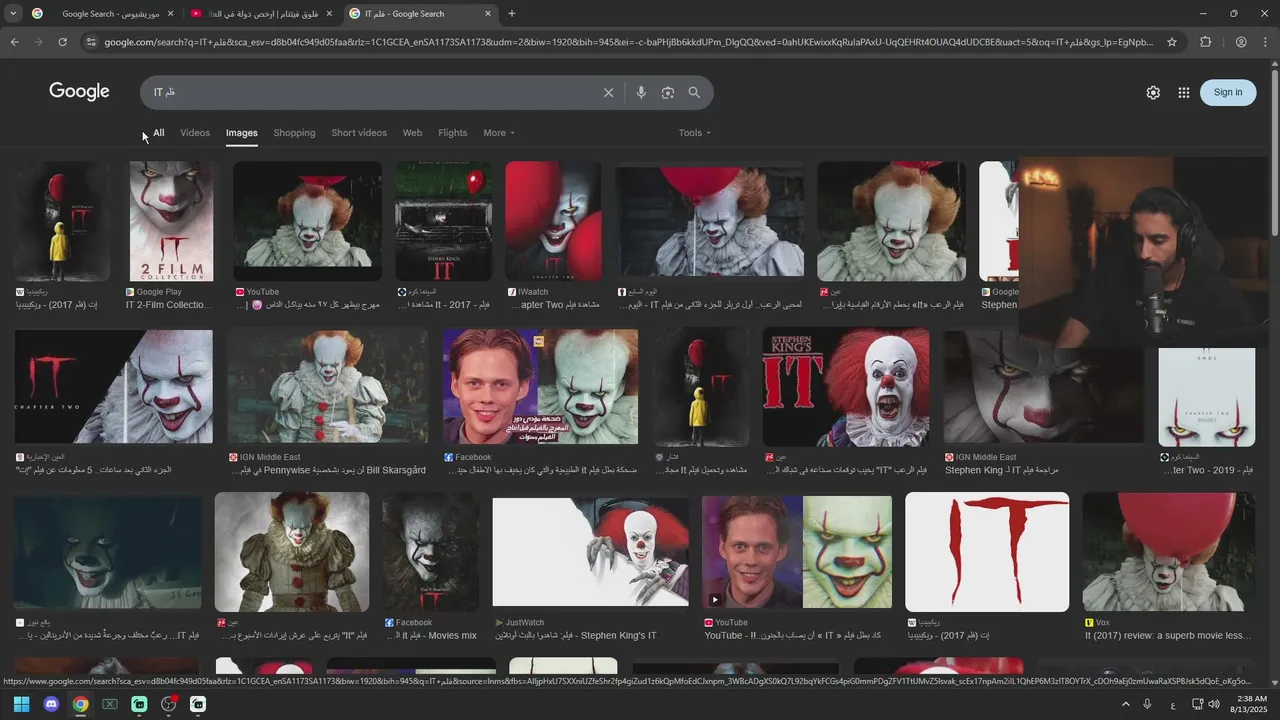Open the red IT logo Wikipedia thumbnail
The height and width of the screenshot is (720, 1280).
[987, 551]
